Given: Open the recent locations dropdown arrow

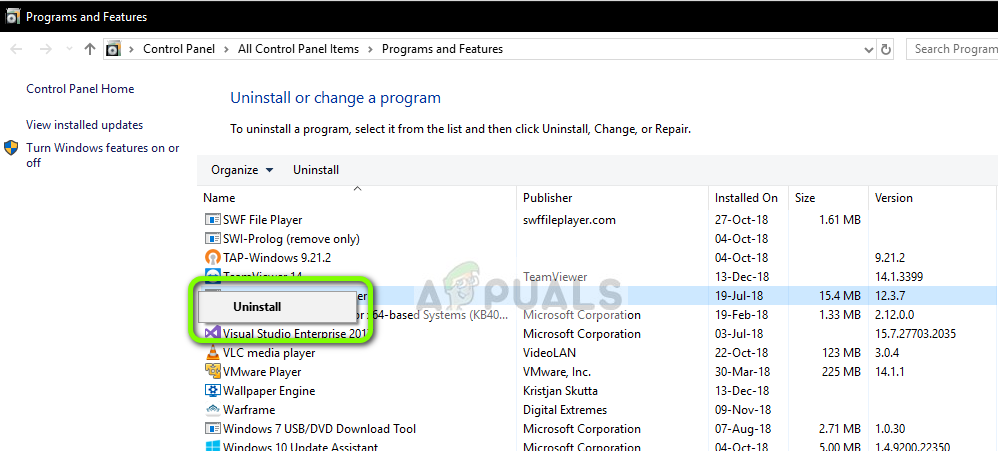Looking at the screenshot, I should (x=69, y=50).
